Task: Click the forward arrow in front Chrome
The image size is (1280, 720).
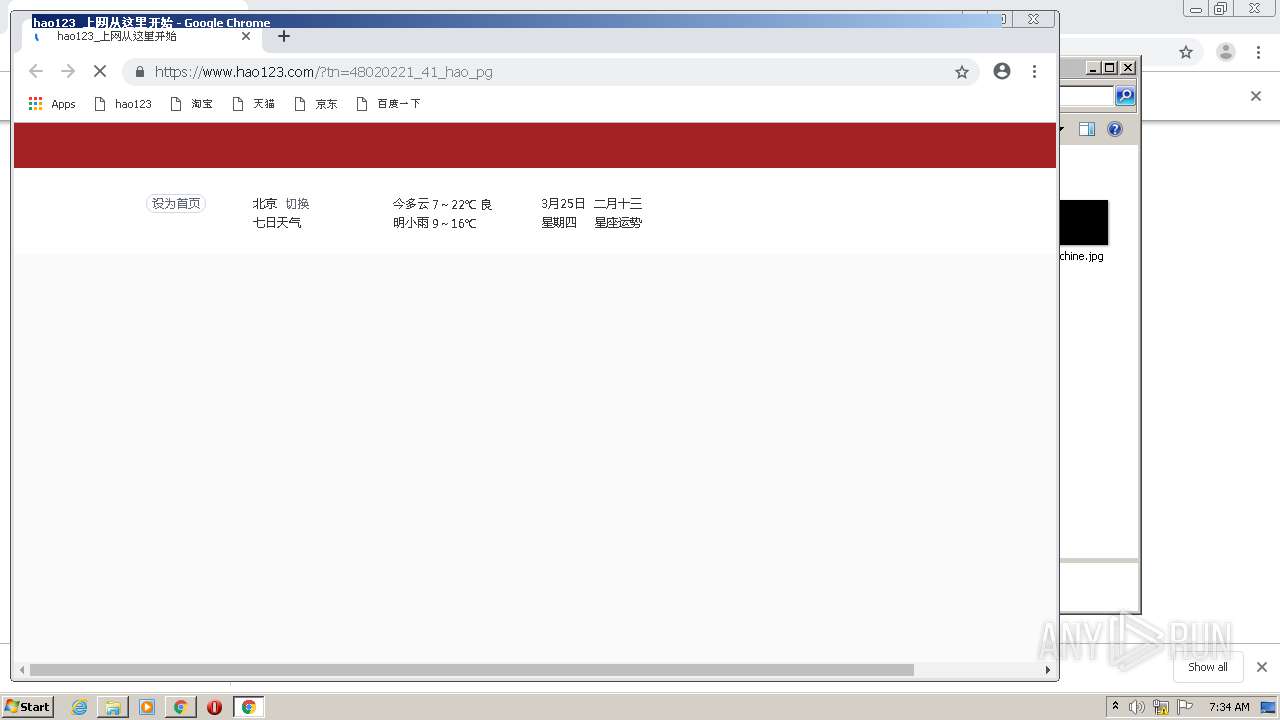Action: pos(68,71)
